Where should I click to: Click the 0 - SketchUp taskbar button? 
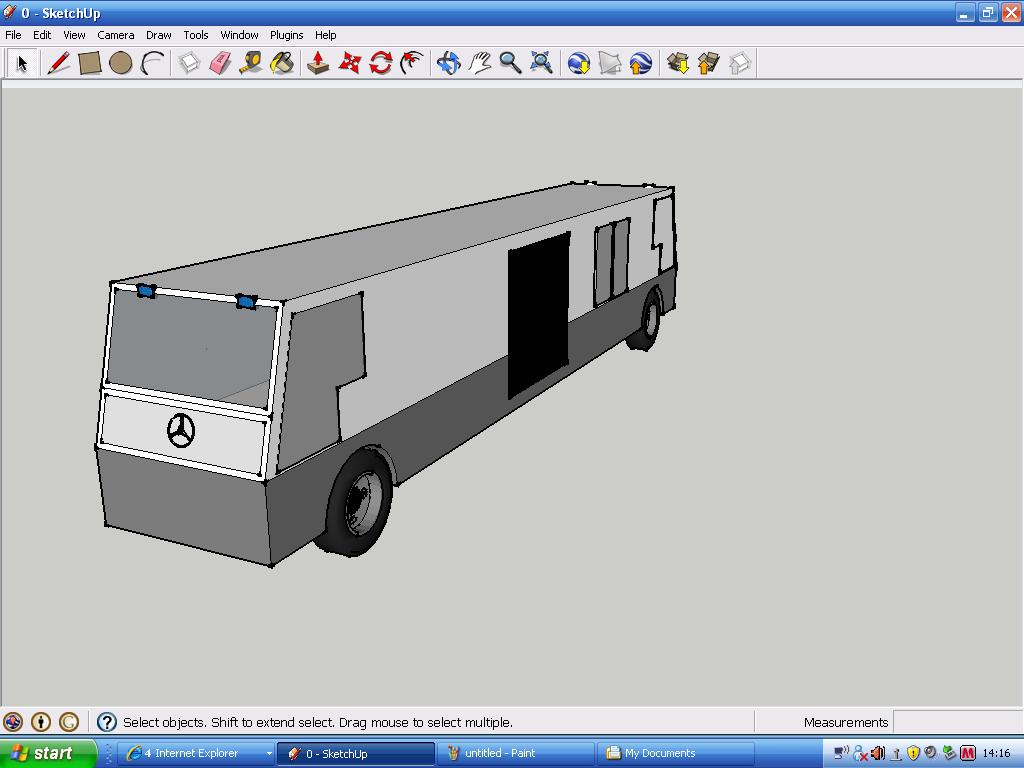tap(355, 753)
